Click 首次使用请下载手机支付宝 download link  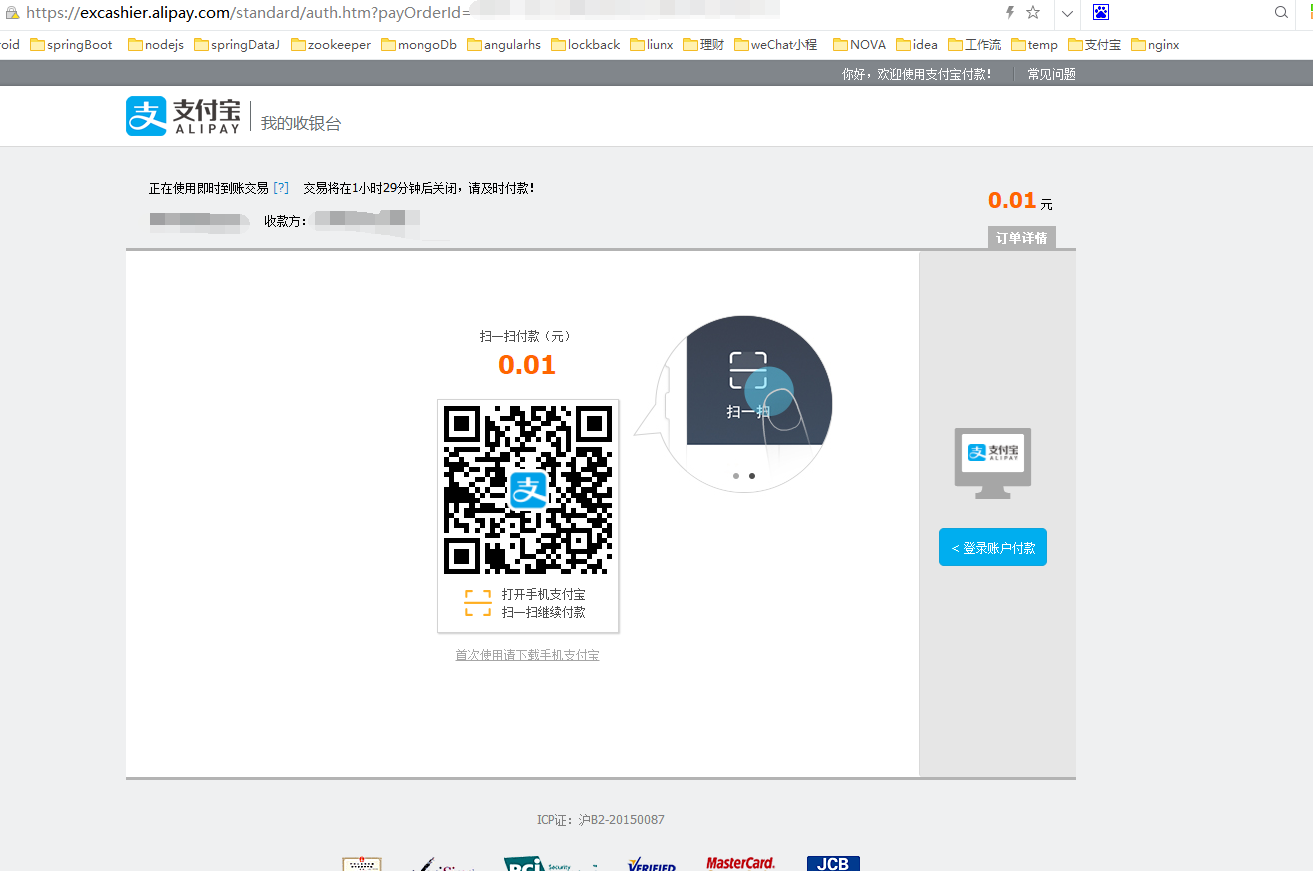(527, 655)
